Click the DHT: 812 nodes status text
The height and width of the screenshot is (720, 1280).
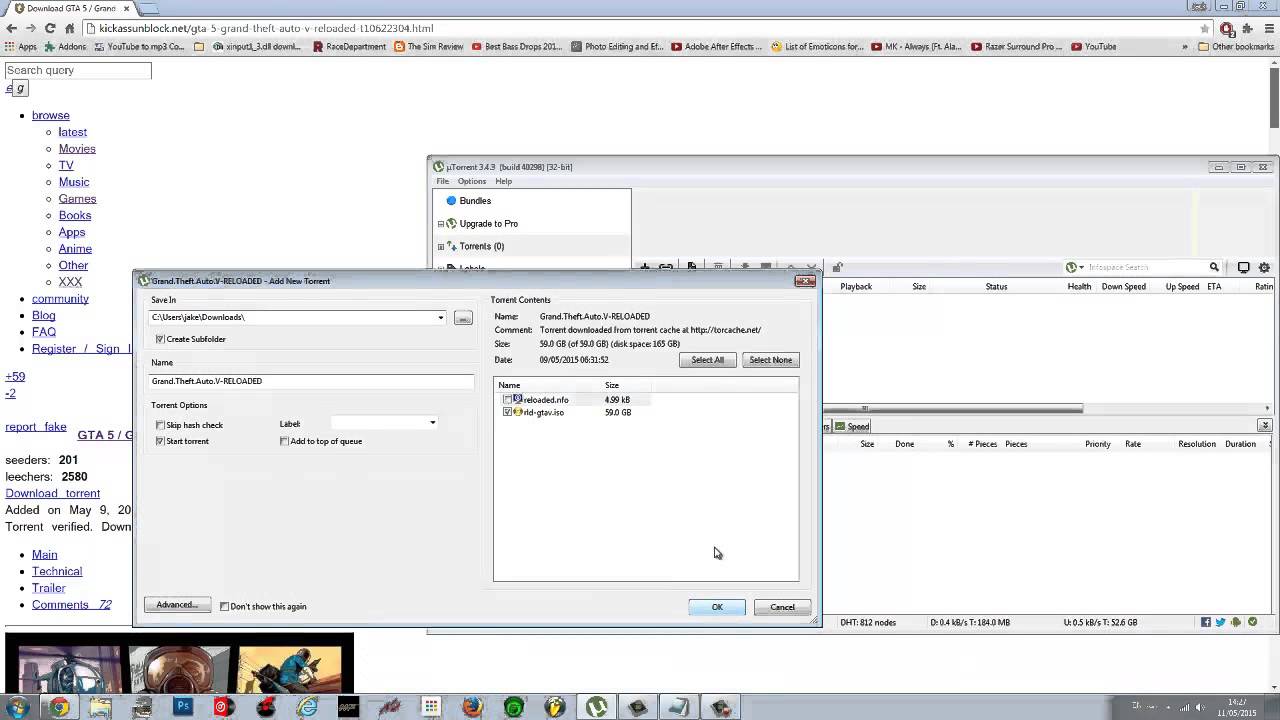tap(868, 622)
